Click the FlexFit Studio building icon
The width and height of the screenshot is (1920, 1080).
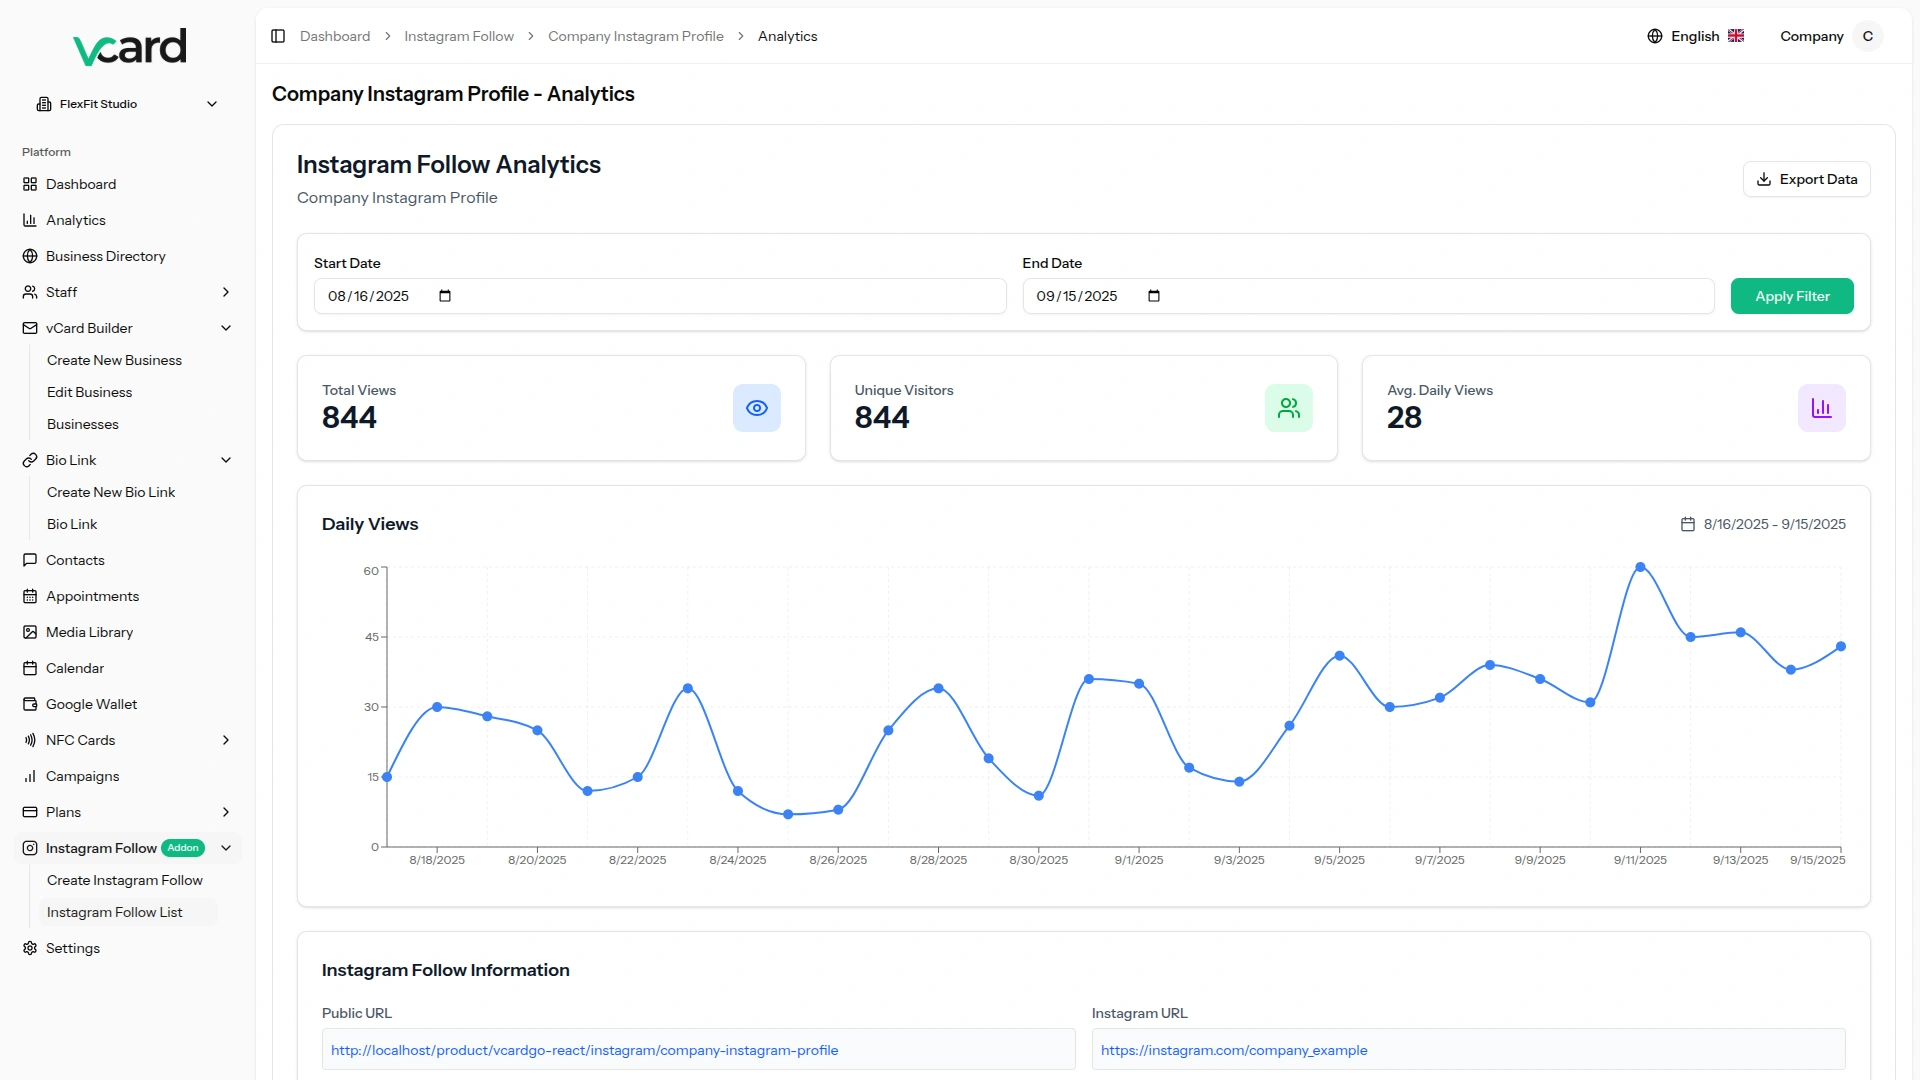coord(44,104)
